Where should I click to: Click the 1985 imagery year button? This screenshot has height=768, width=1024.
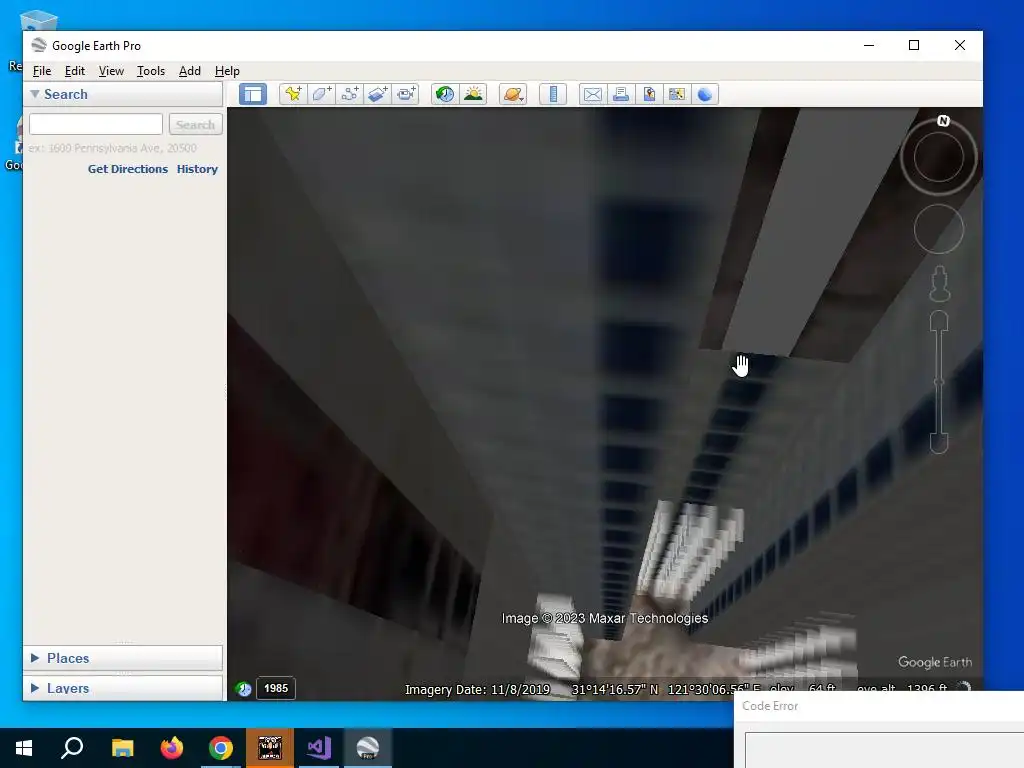[x=276, y=688]
